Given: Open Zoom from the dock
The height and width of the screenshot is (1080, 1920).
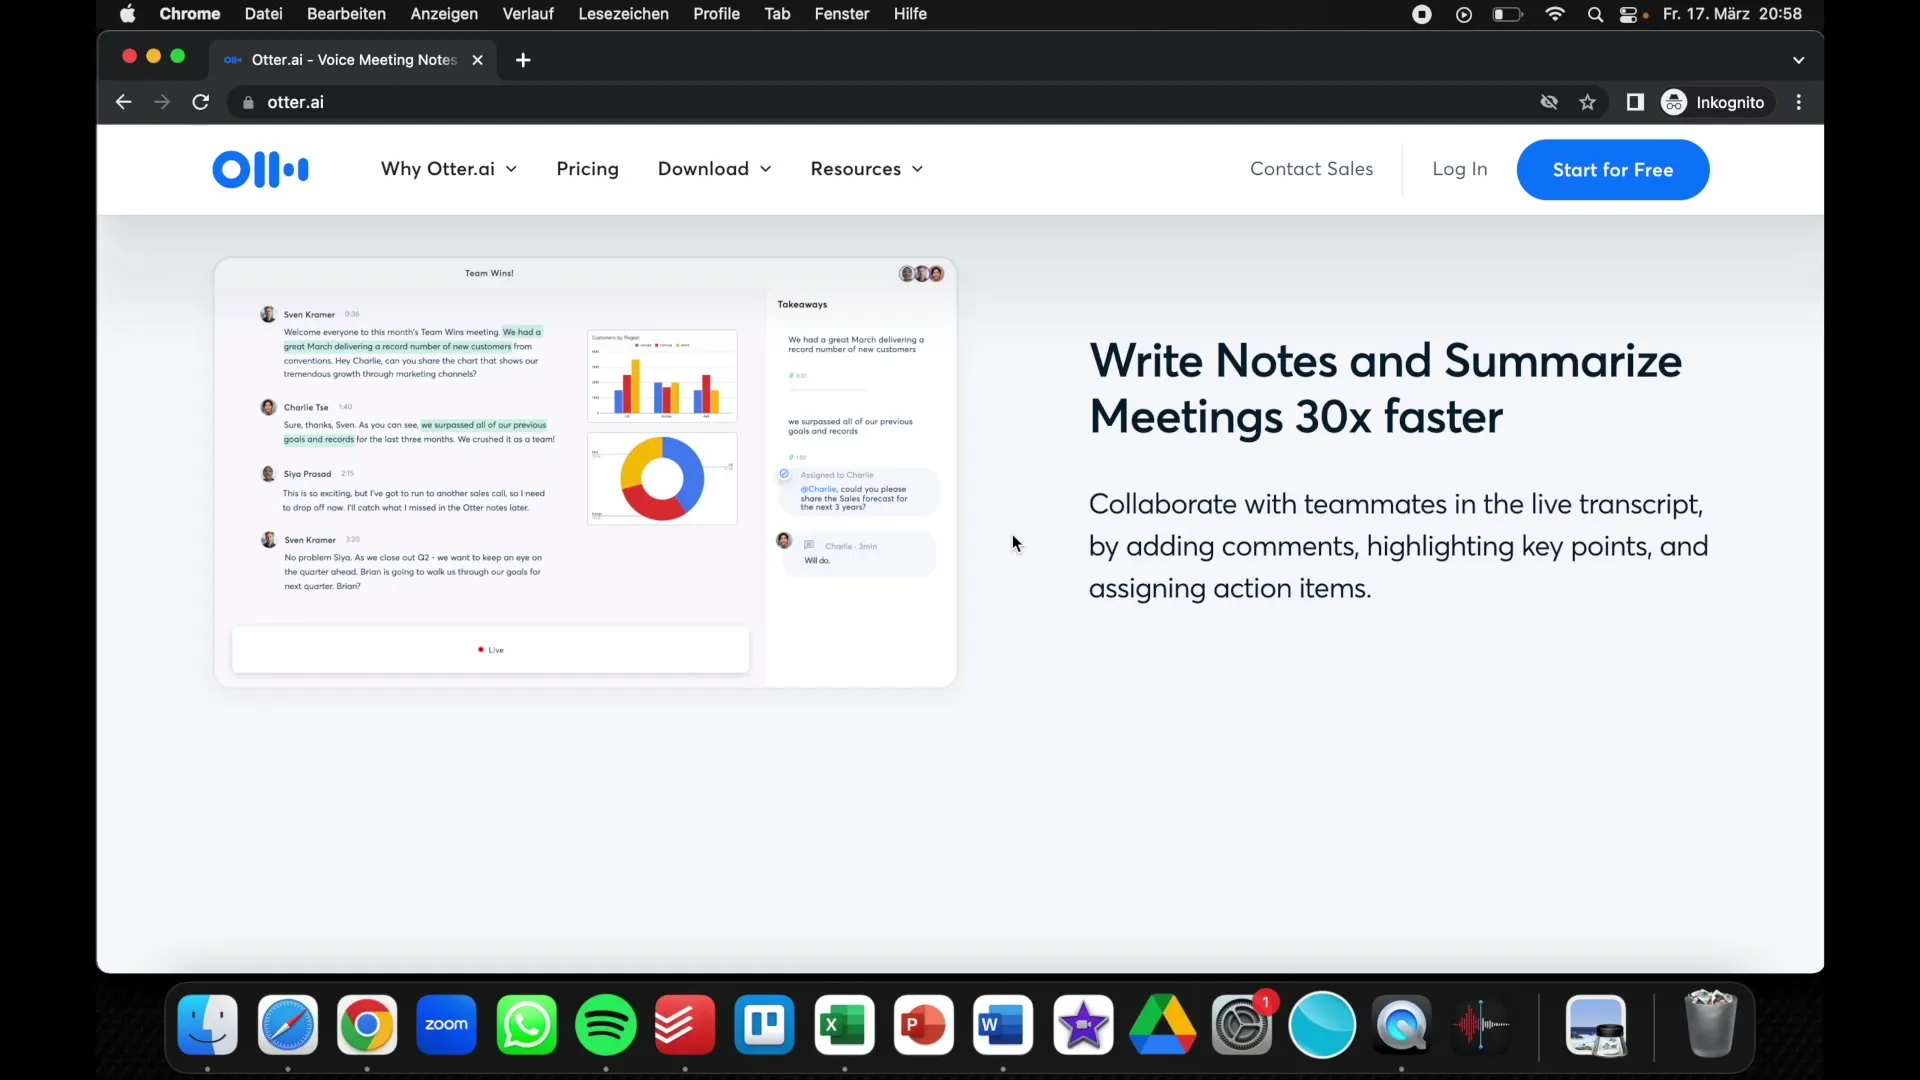Looking at the screenshot, I should click(447, 1025).
